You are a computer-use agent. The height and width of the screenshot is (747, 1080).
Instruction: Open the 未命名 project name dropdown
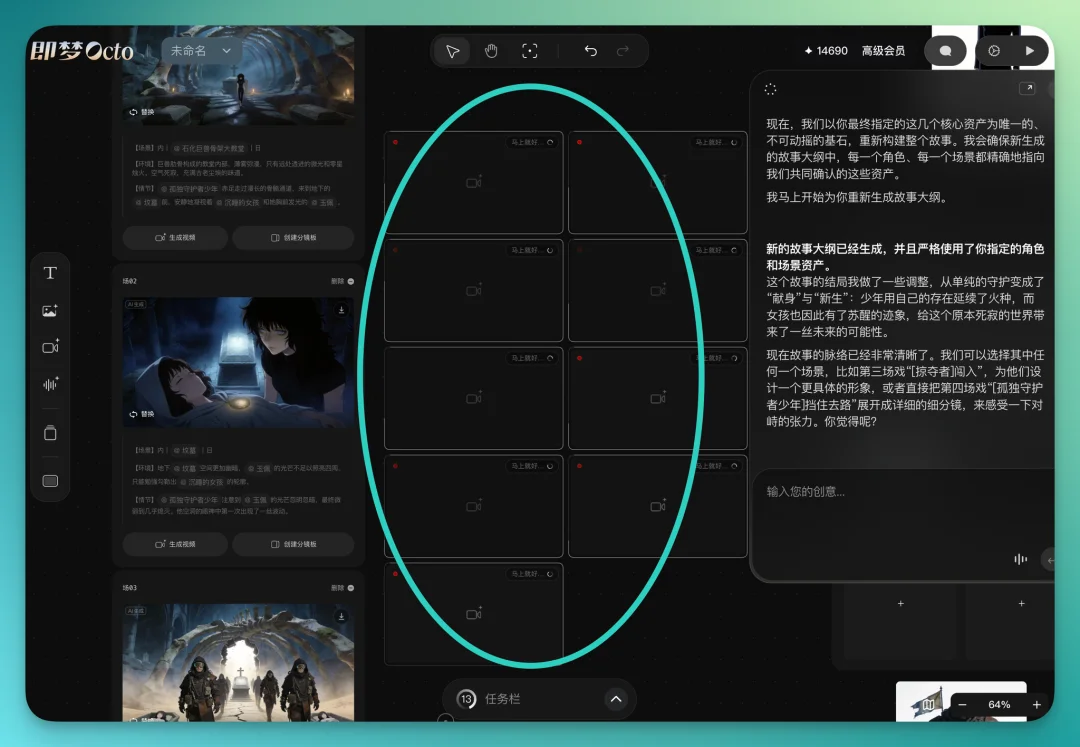[x=201, y=50]
